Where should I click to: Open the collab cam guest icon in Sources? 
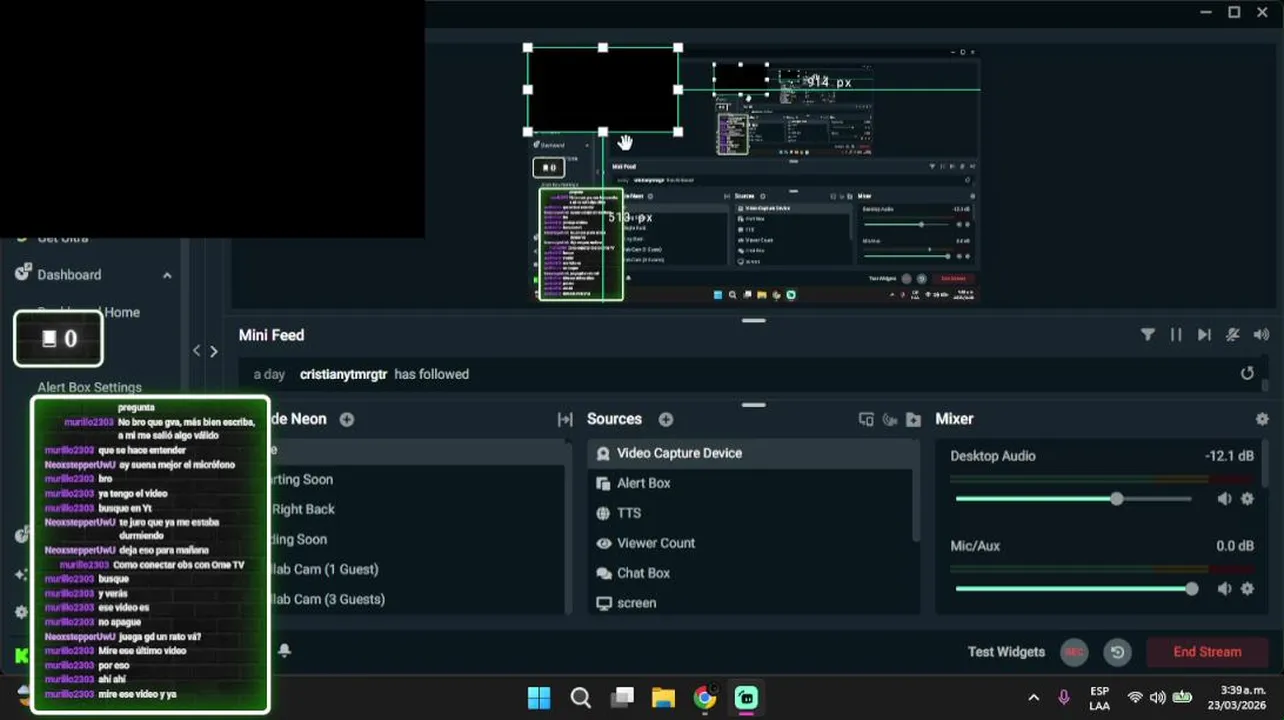coord(890,420)
